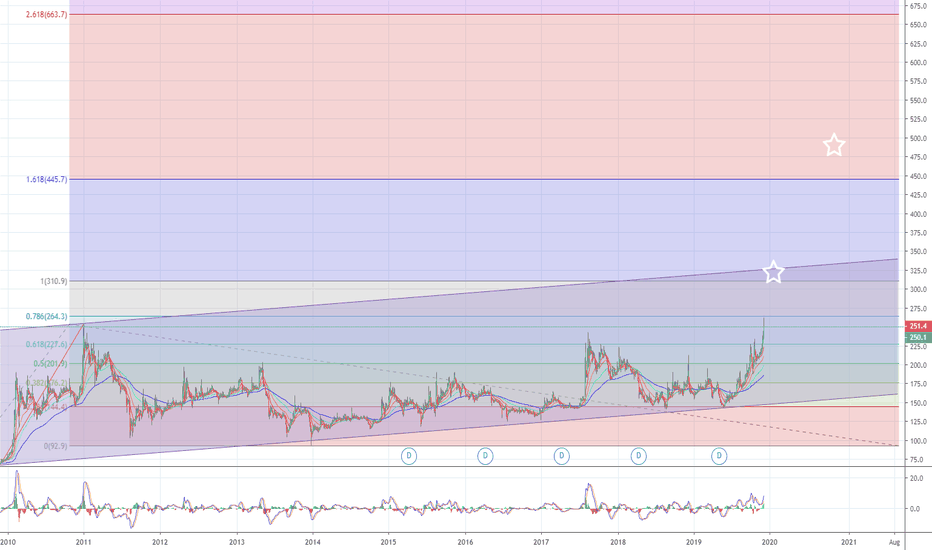This screenshot has width=932, height=550.
Task: Click the 2019 label on the time axis
Action: (x=694, y=542)
